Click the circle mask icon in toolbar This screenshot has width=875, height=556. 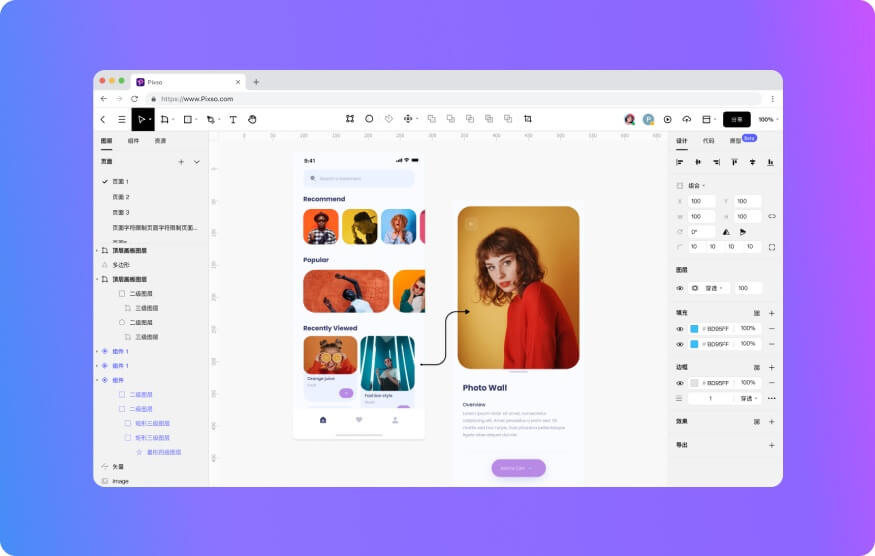click(x=369, y=119)
